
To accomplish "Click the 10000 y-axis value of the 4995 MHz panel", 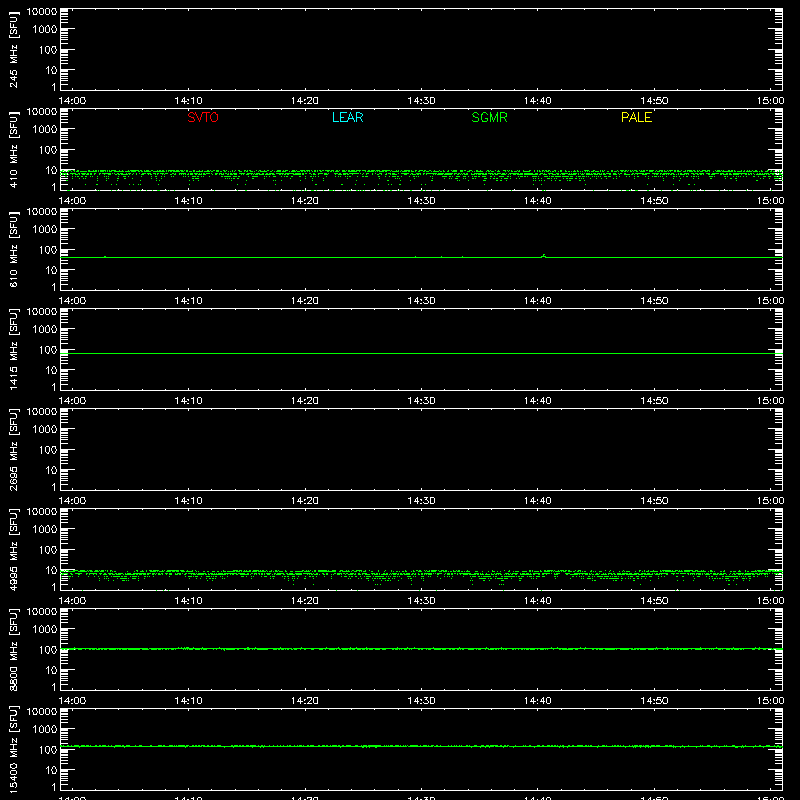I will click(x=42, y=512).
